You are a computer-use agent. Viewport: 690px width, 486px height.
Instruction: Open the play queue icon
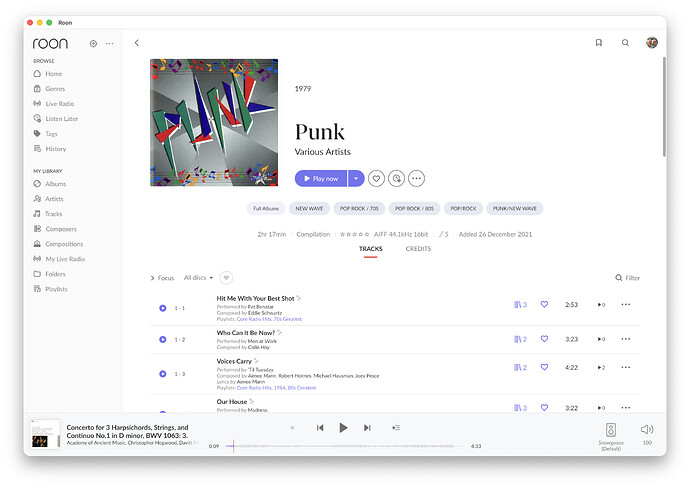[396, 427]
